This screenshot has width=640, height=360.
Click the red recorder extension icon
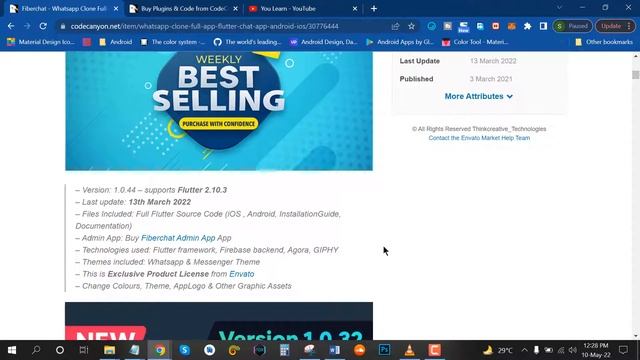coord(496,26)
